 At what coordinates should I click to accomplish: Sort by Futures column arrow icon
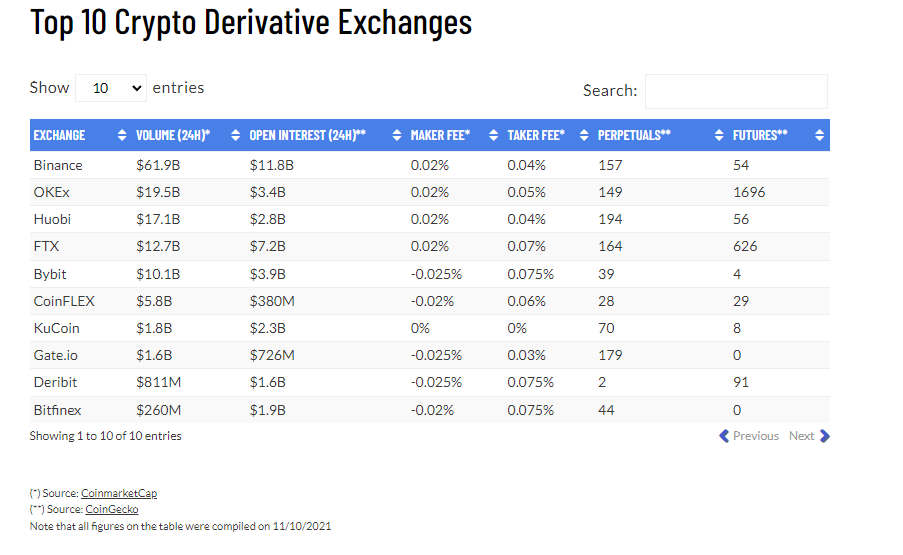[x=819, y=136]
